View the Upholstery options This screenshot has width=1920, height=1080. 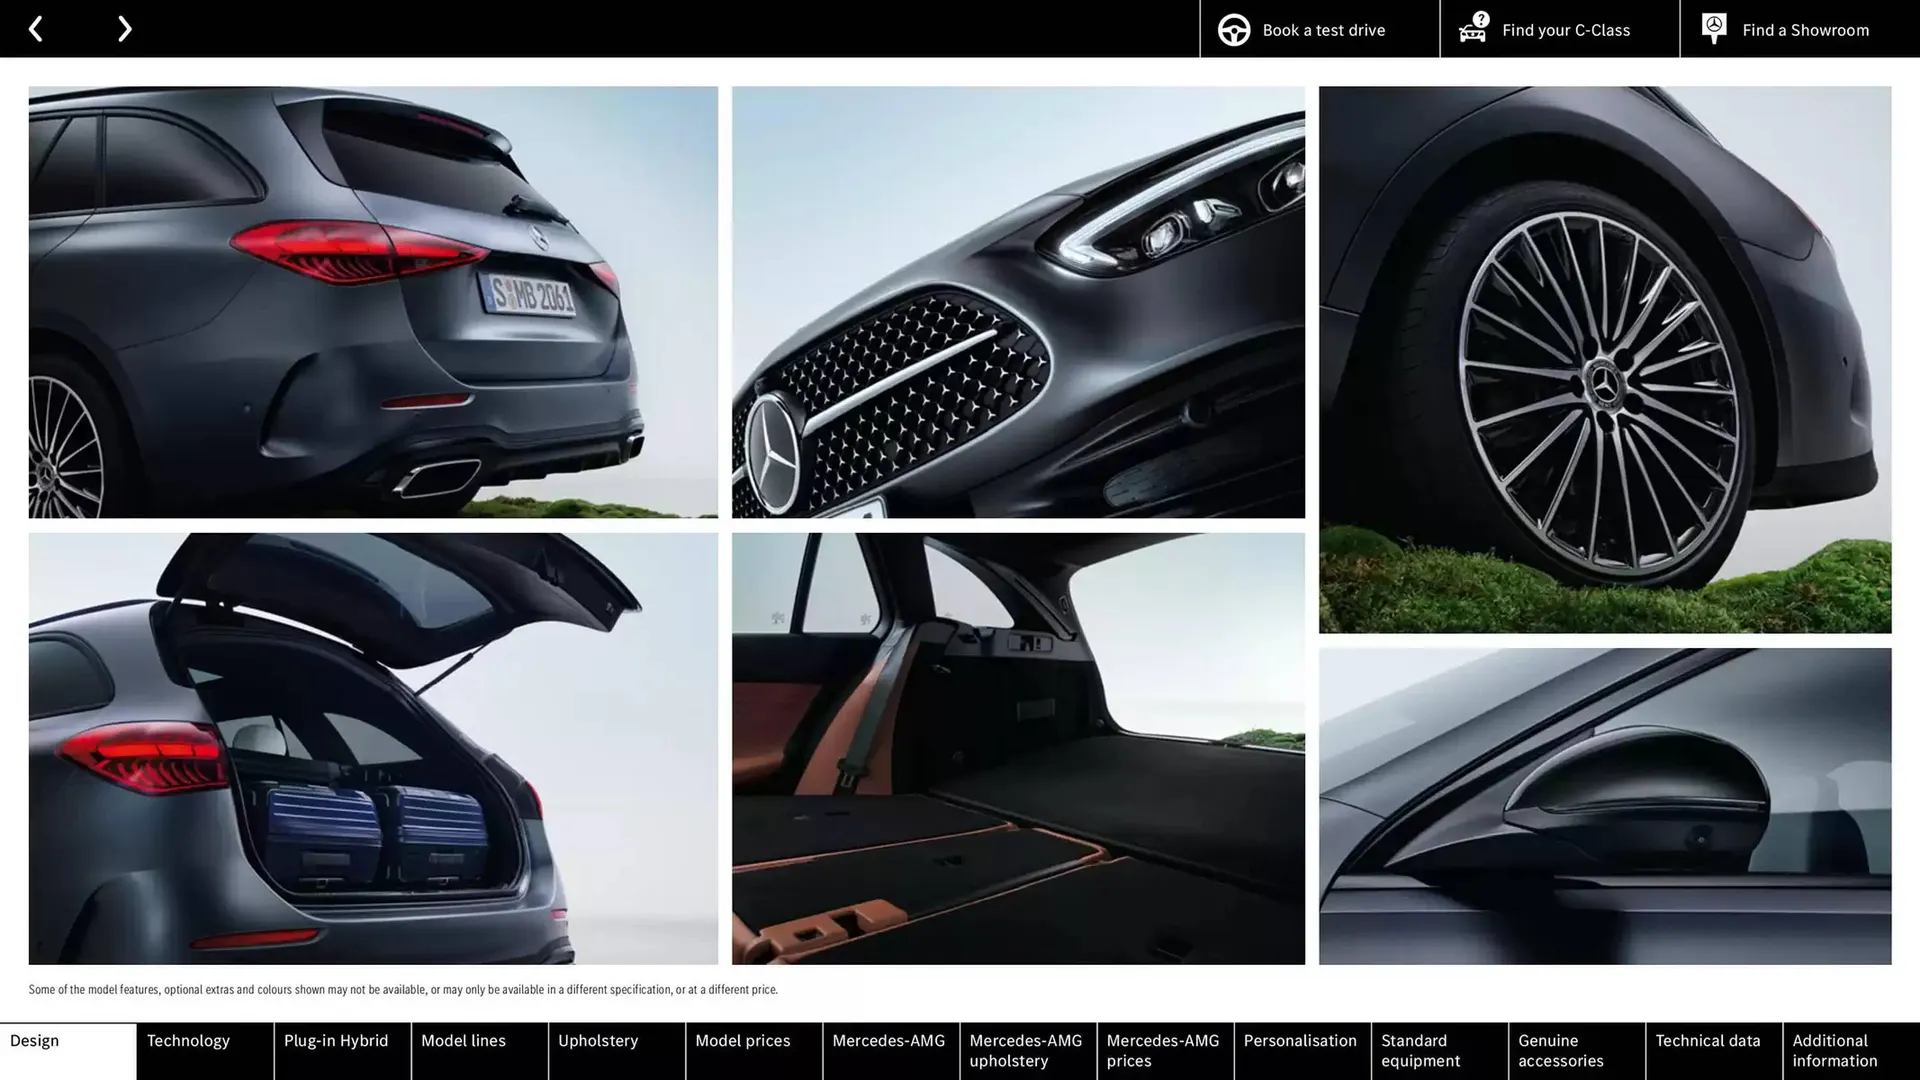tap(598, 1040)
